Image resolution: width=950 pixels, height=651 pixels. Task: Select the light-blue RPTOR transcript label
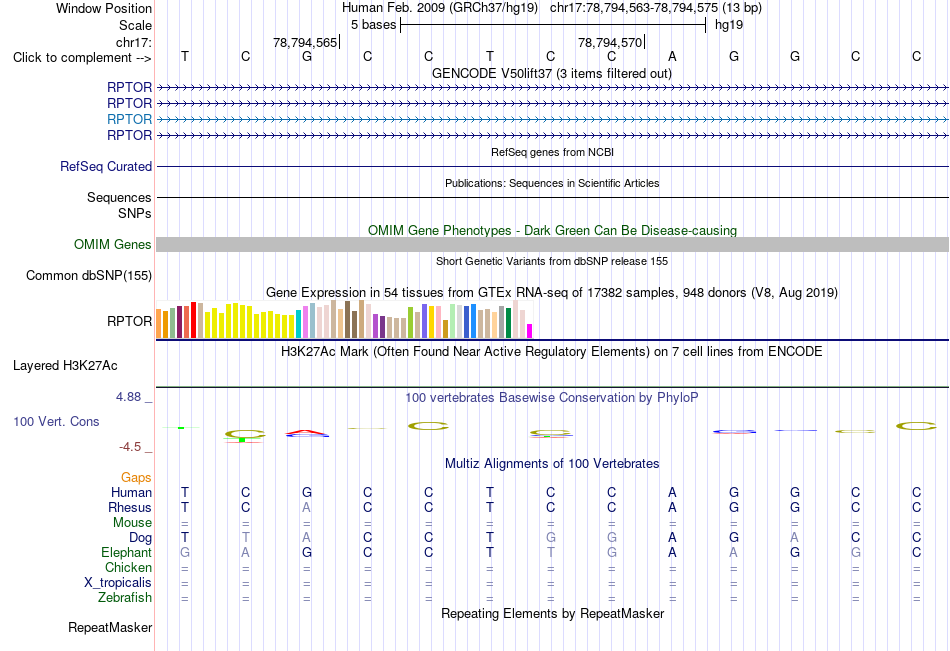(x=129, y=119)
